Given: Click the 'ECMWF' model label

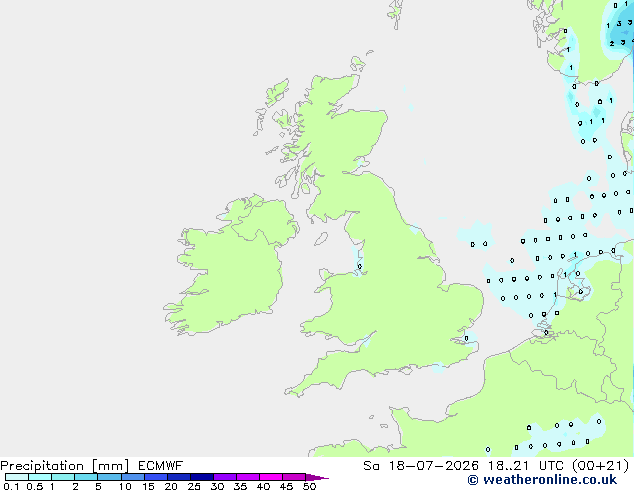Looking at the screenshot, I should [x=161, y=466].
